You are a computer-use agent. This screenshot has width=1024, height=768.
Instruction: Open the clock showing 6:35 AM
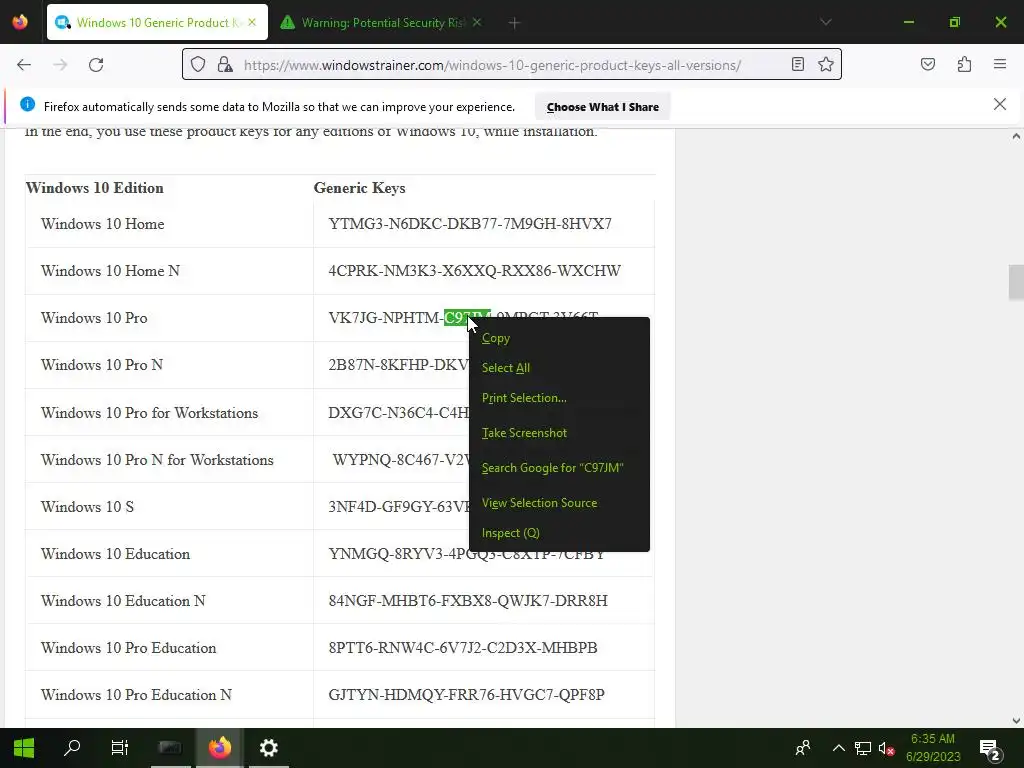[933, 748]
